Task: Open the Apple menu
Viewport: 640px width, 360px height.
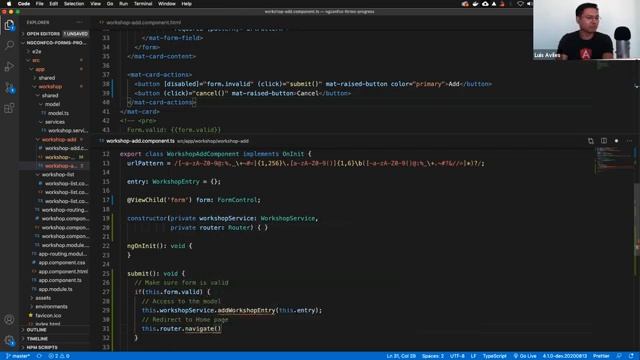Action: point(9,4)
